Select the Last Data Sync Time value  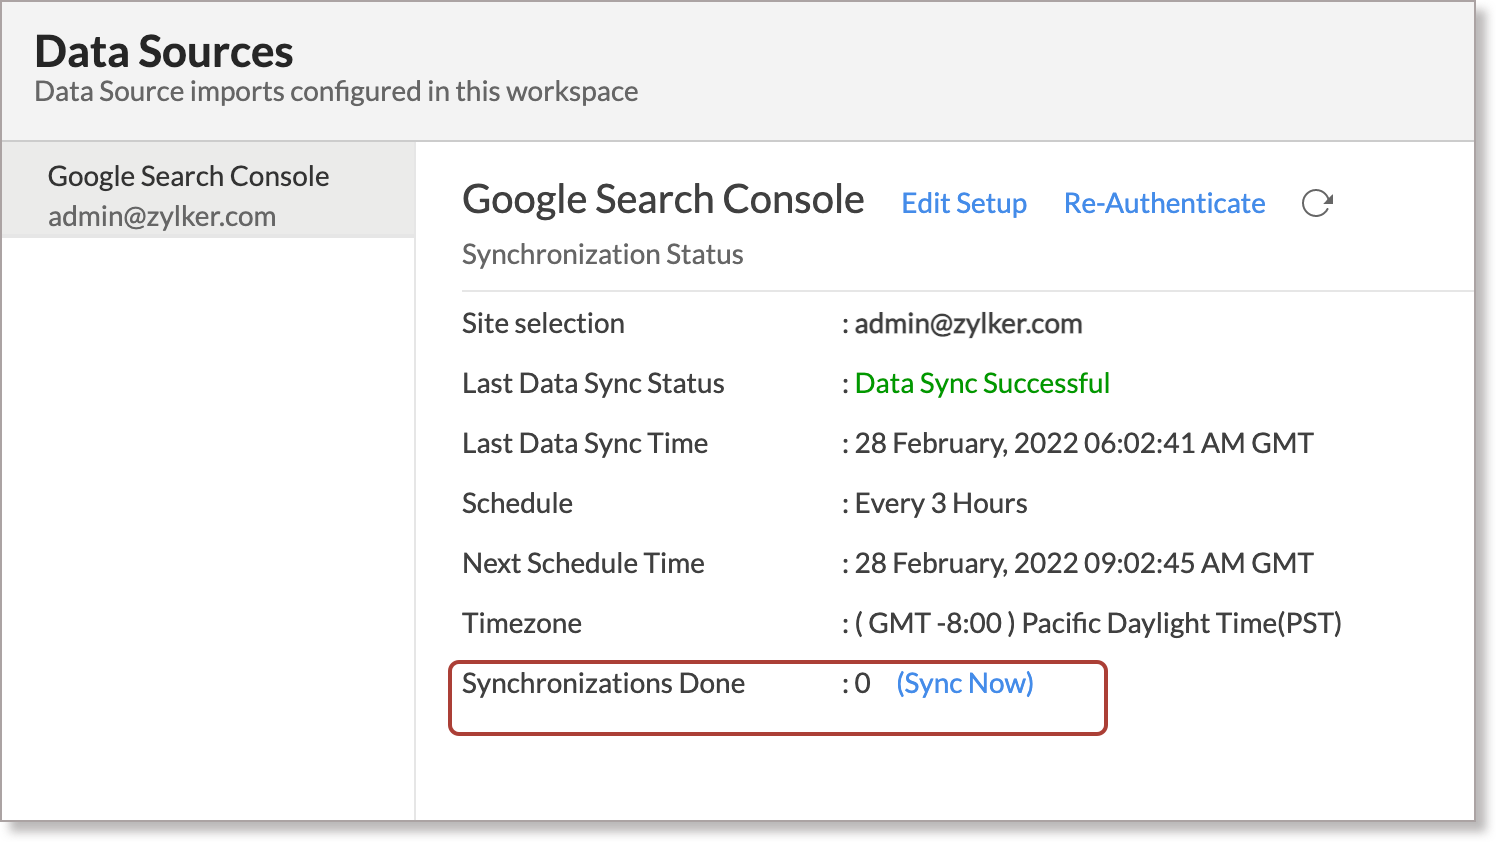[1084, 443]
